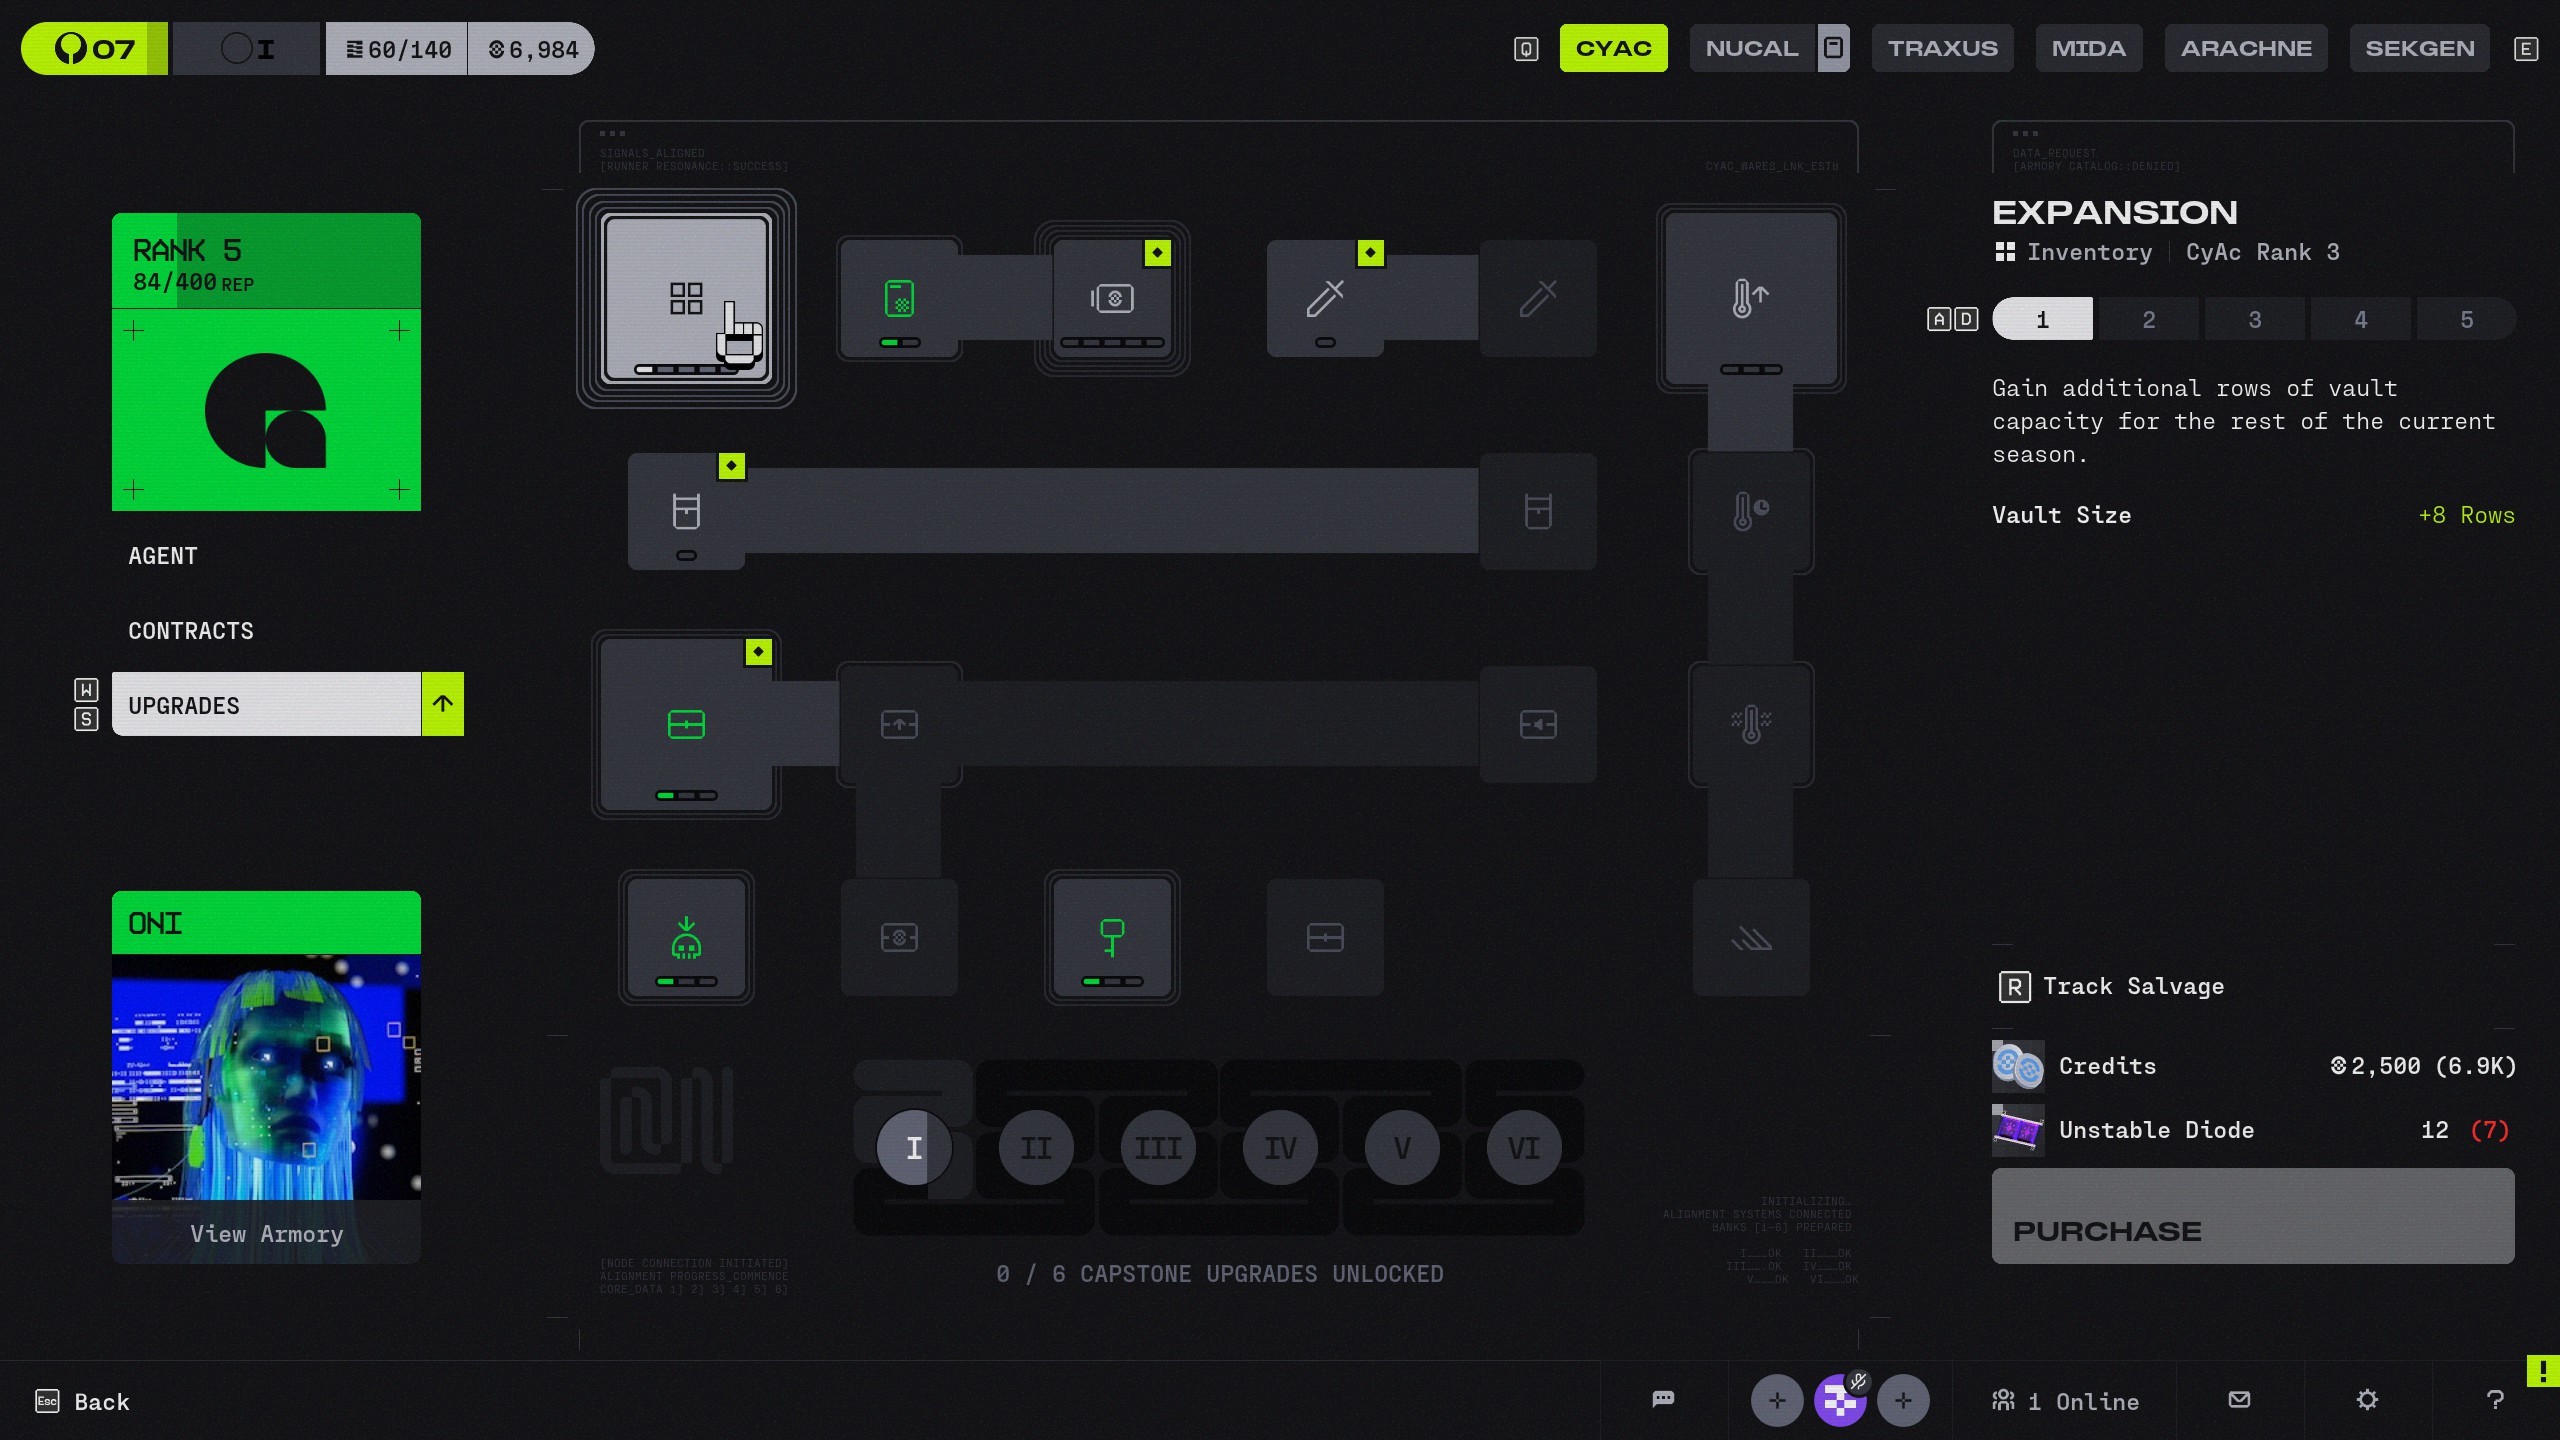Open the Contracts menu item
The image size is (2560, 1440).
(191, 631)
